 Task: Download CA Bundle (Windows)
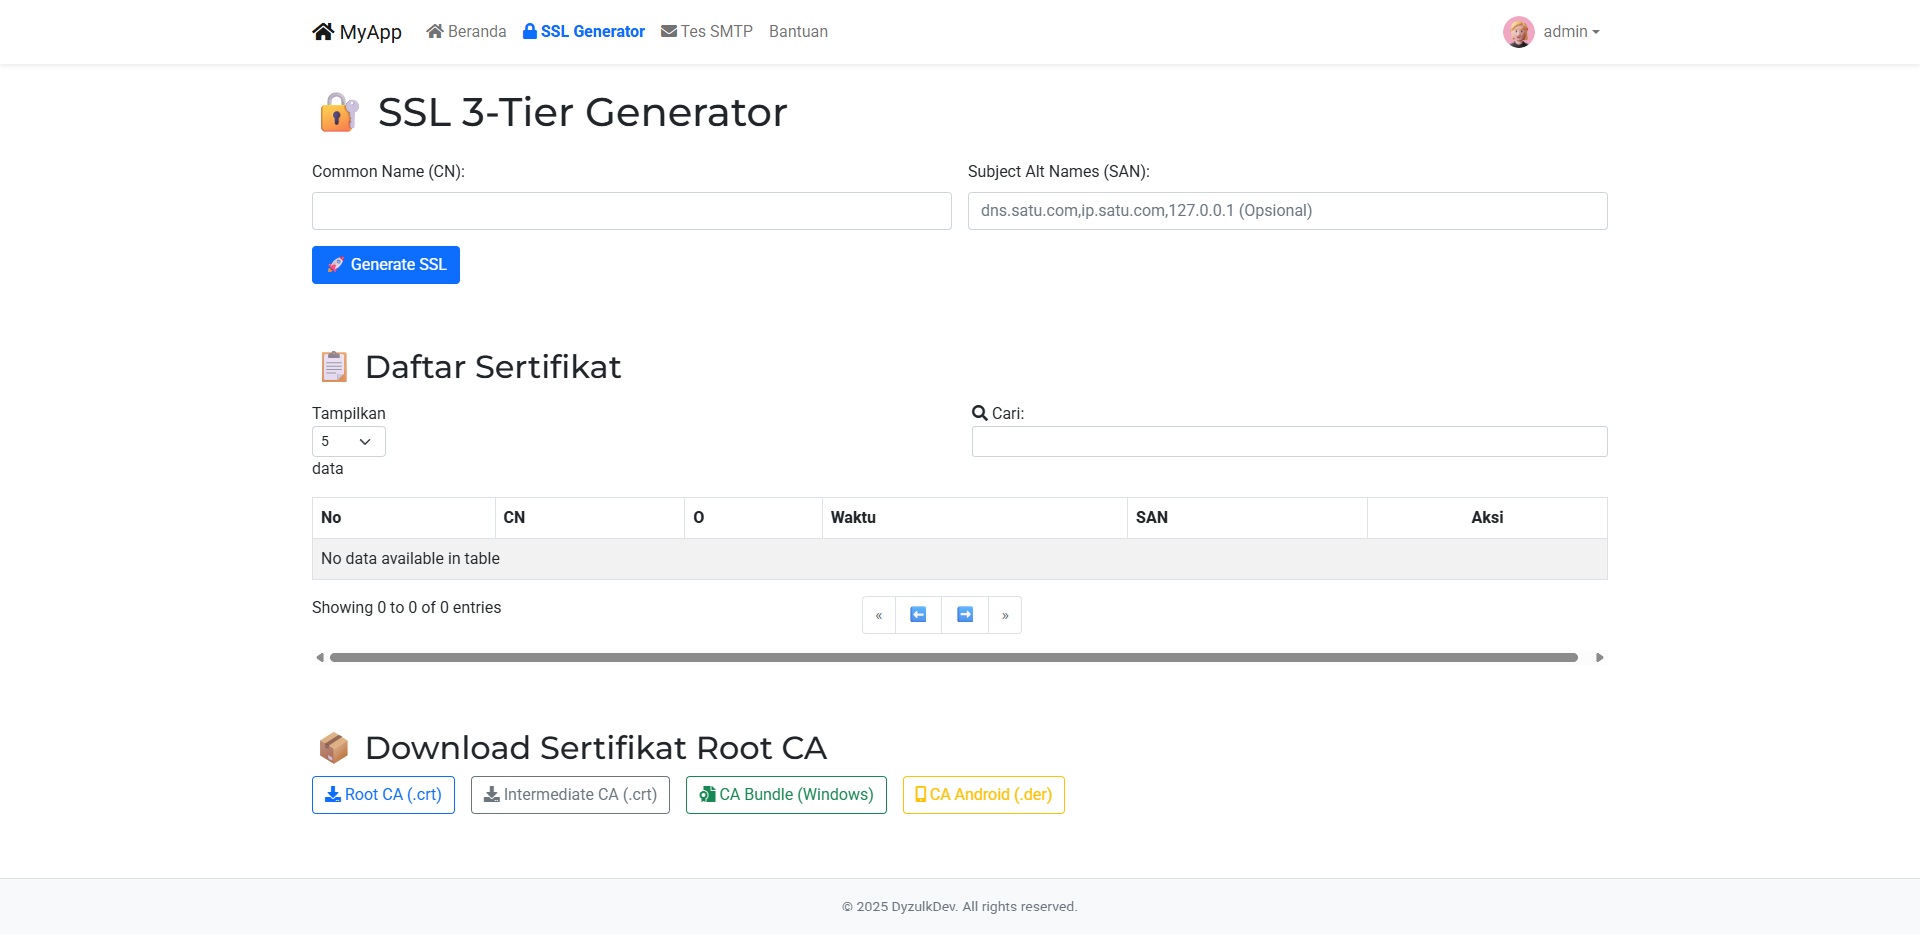click(786, 795)
